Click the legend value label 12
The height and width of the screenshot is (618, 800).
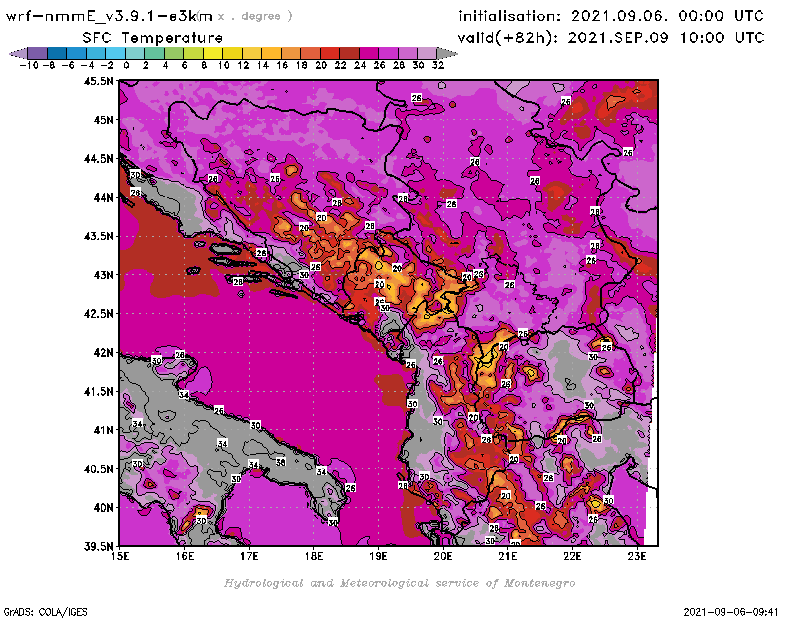tap(243, 65)
